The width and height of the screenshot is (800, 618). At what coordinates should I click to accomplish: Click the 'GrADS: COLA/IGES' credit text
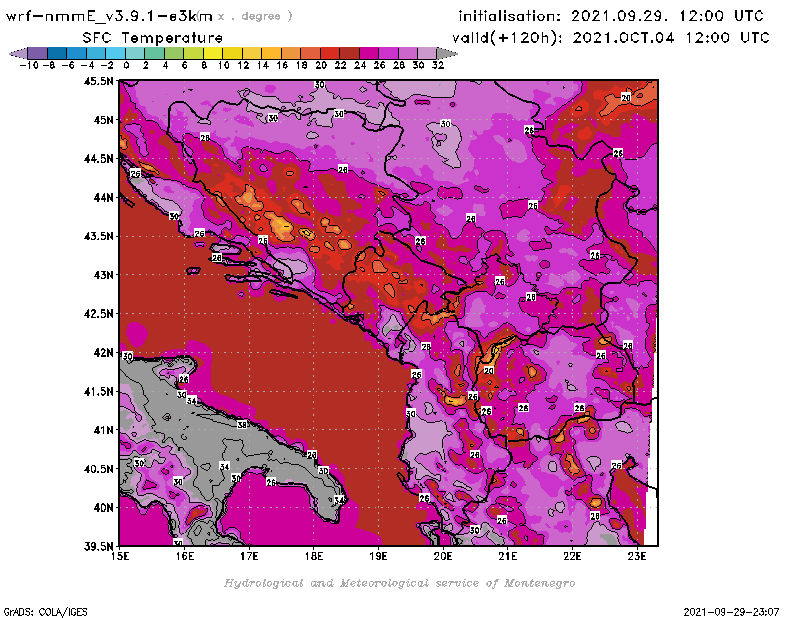[x=46, y=612]
